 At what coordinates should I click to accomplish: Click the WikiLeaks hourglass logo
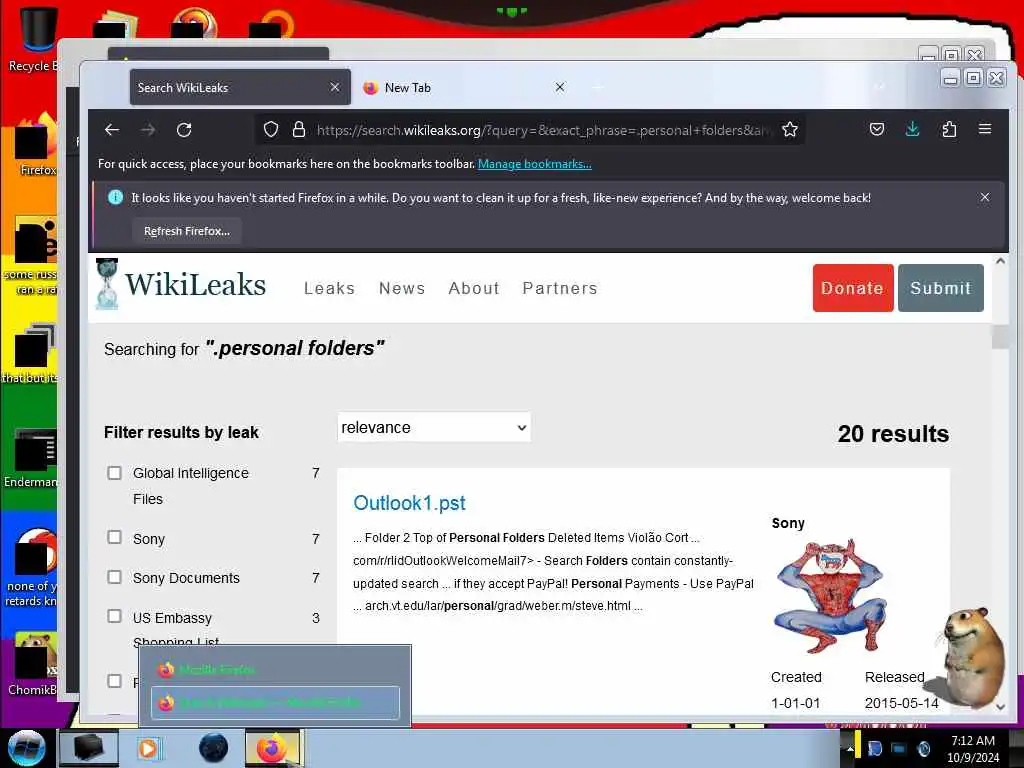[106, 284]
